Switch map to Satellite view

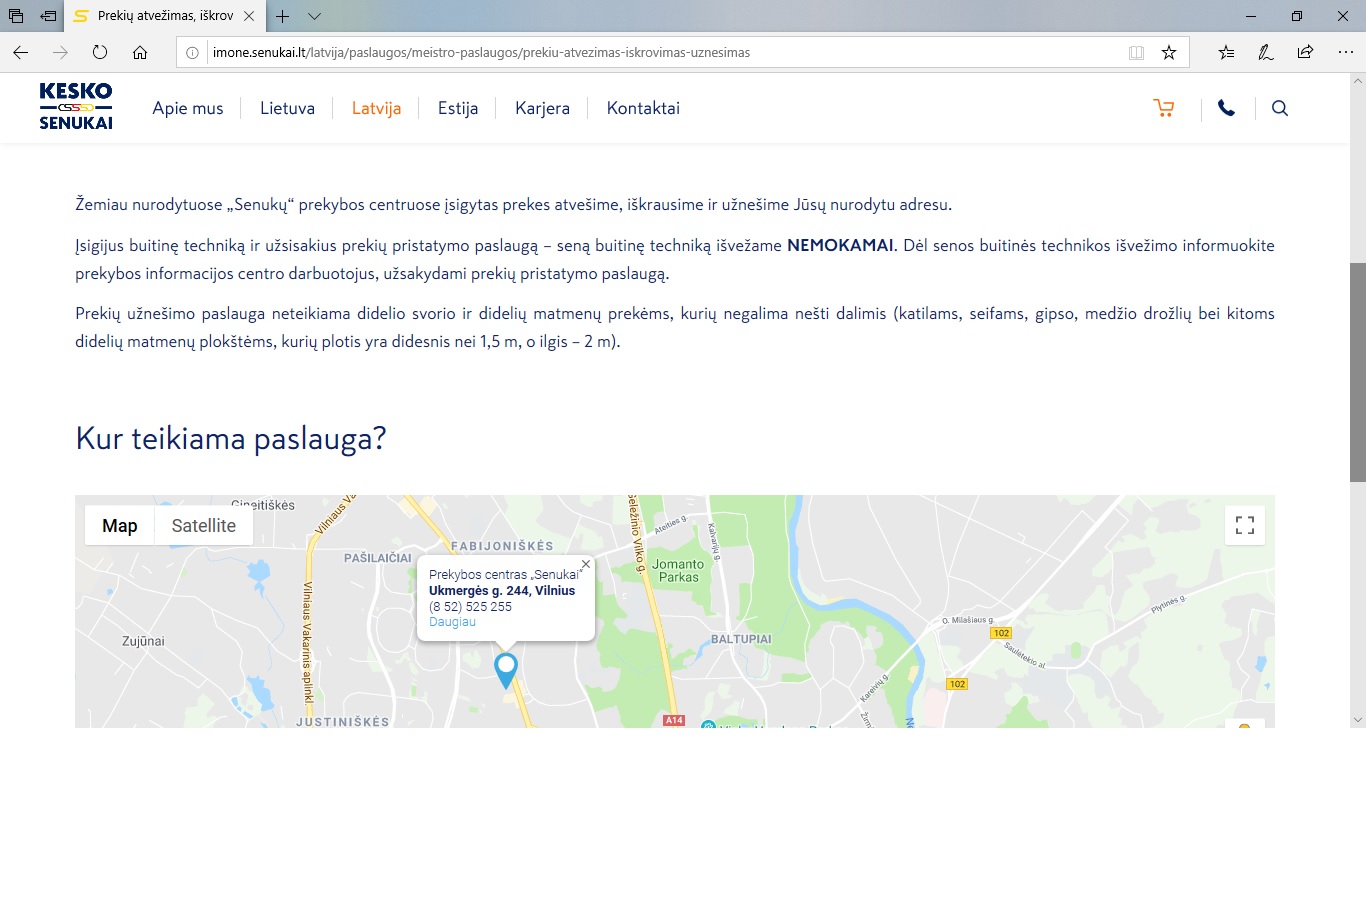coord(203,526)
